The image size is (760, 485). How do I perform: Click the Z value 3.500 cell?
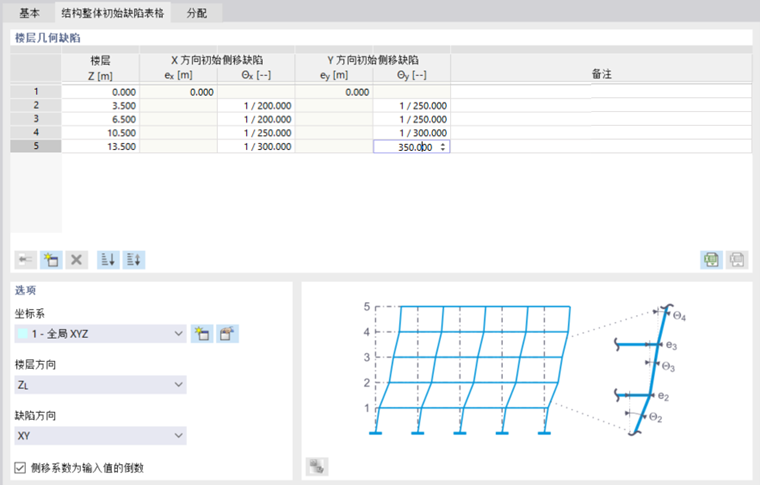tap(100, 106)
